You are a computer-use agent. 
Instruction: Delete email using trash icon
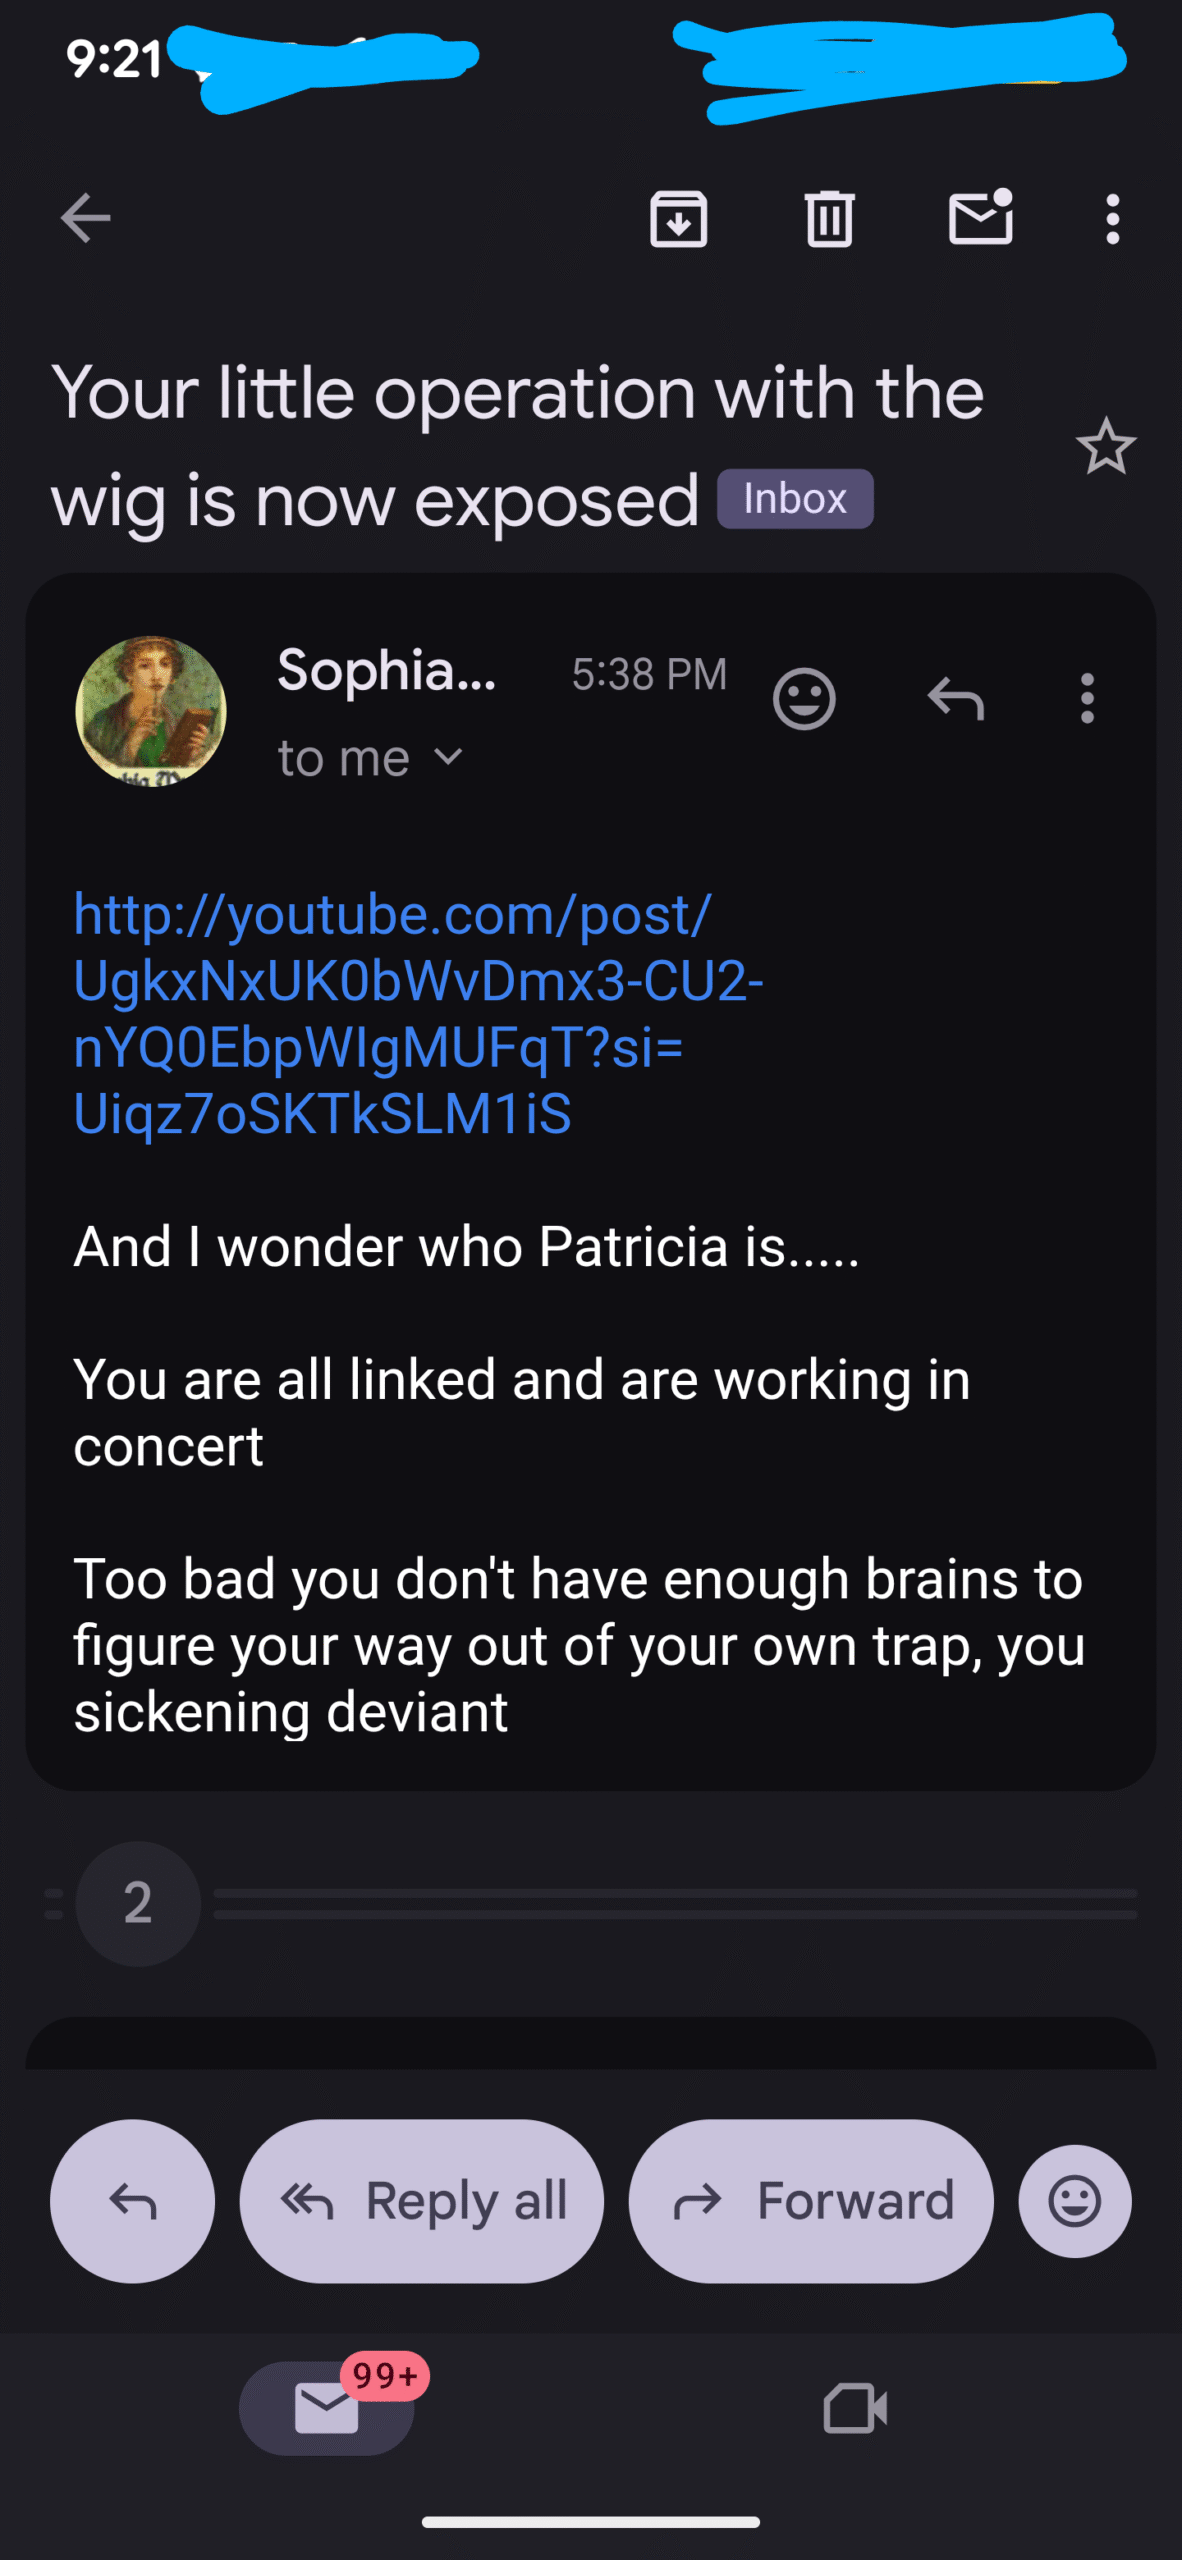[x=829, y=218]
